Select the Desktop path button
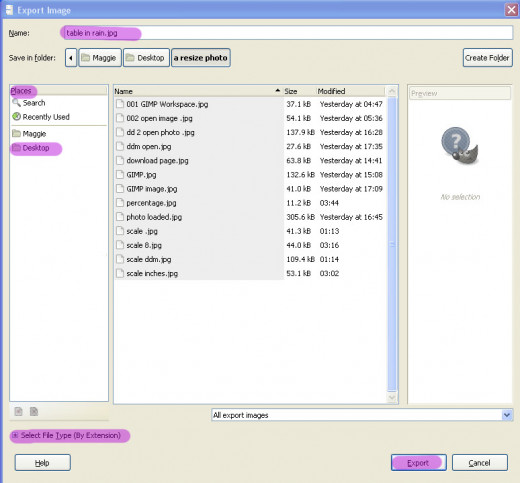Viewport: 520px width, 483px height. [146, 58]
